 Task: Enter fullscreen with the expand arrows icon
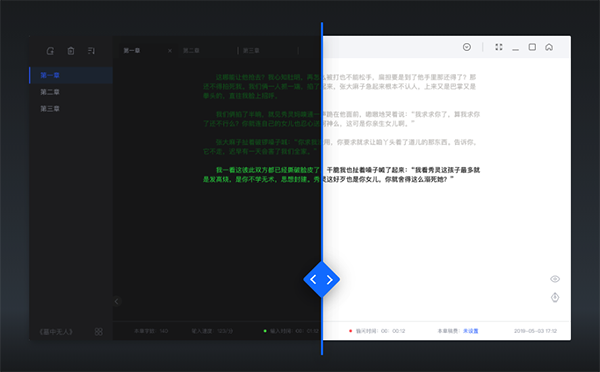pyautogui.click(x=499, y=47)
